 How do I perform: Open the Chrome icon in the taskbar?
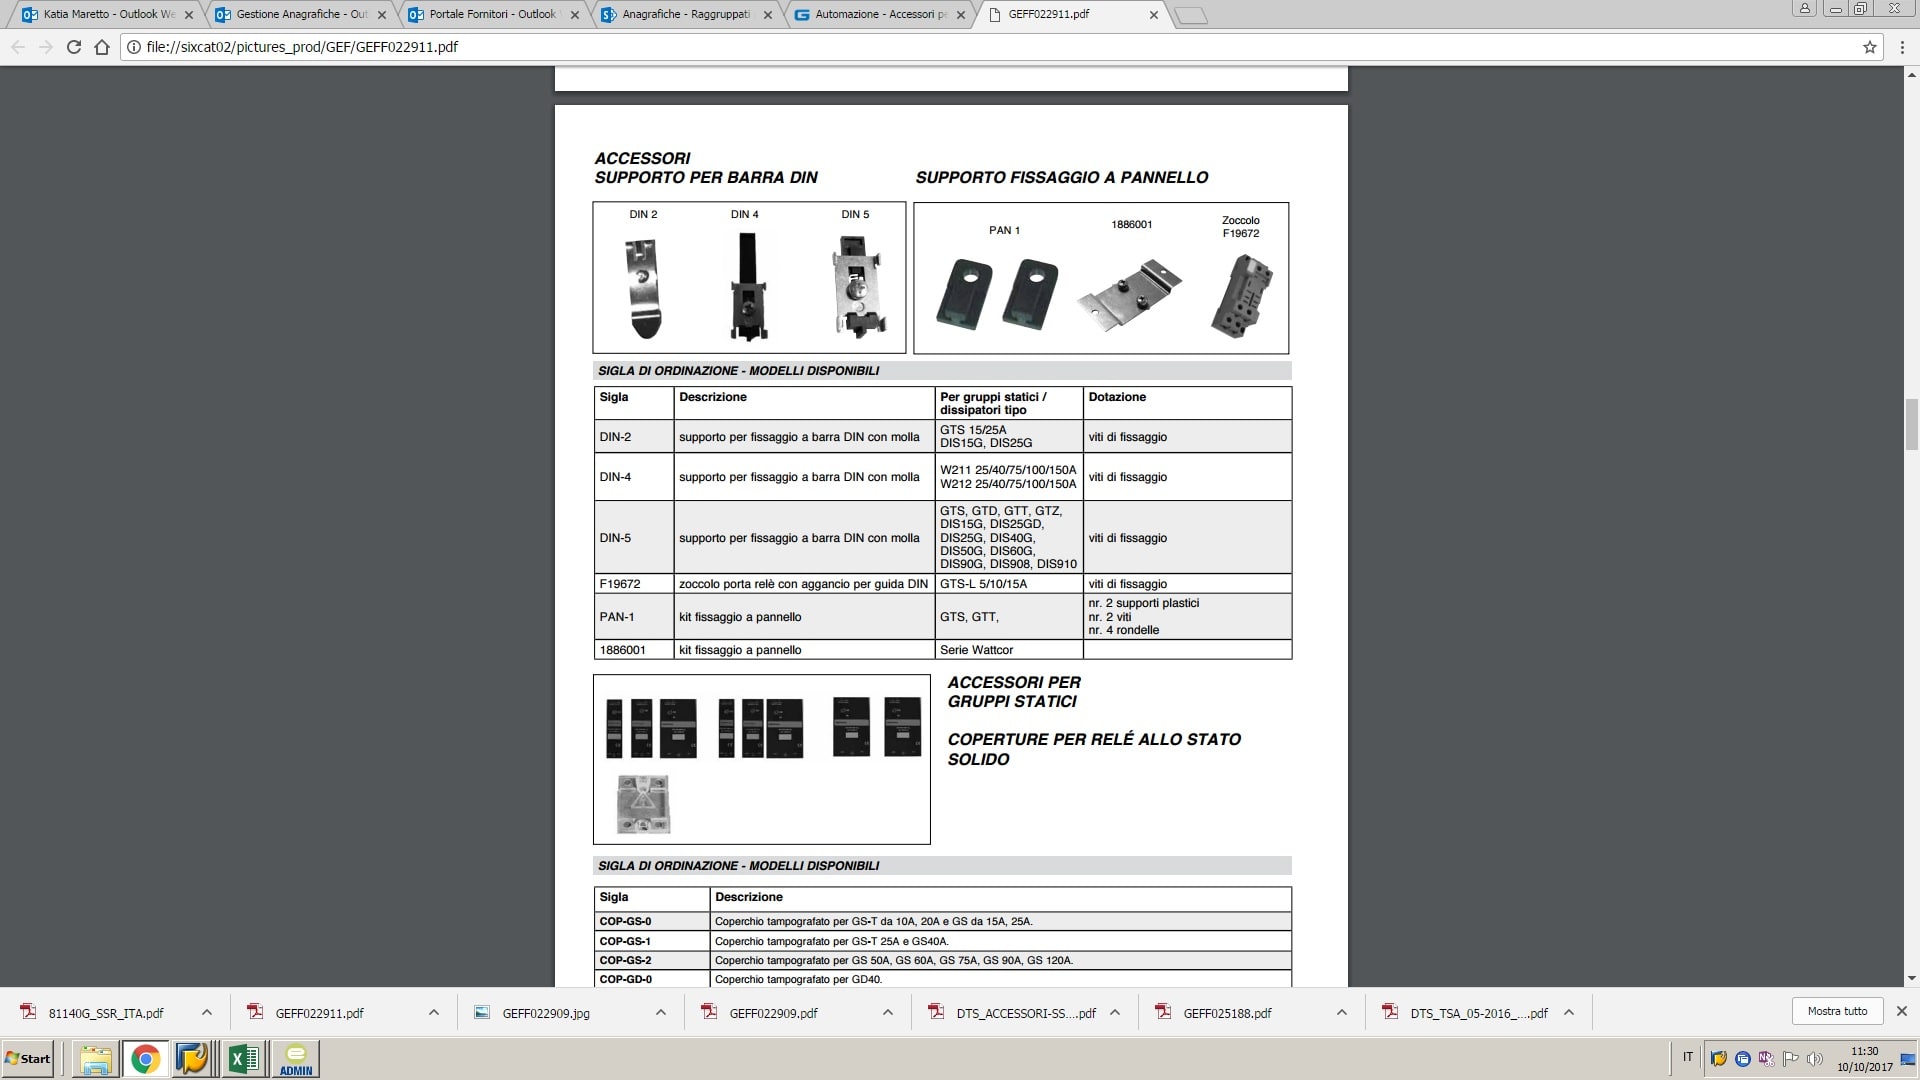coord(146,1058)
